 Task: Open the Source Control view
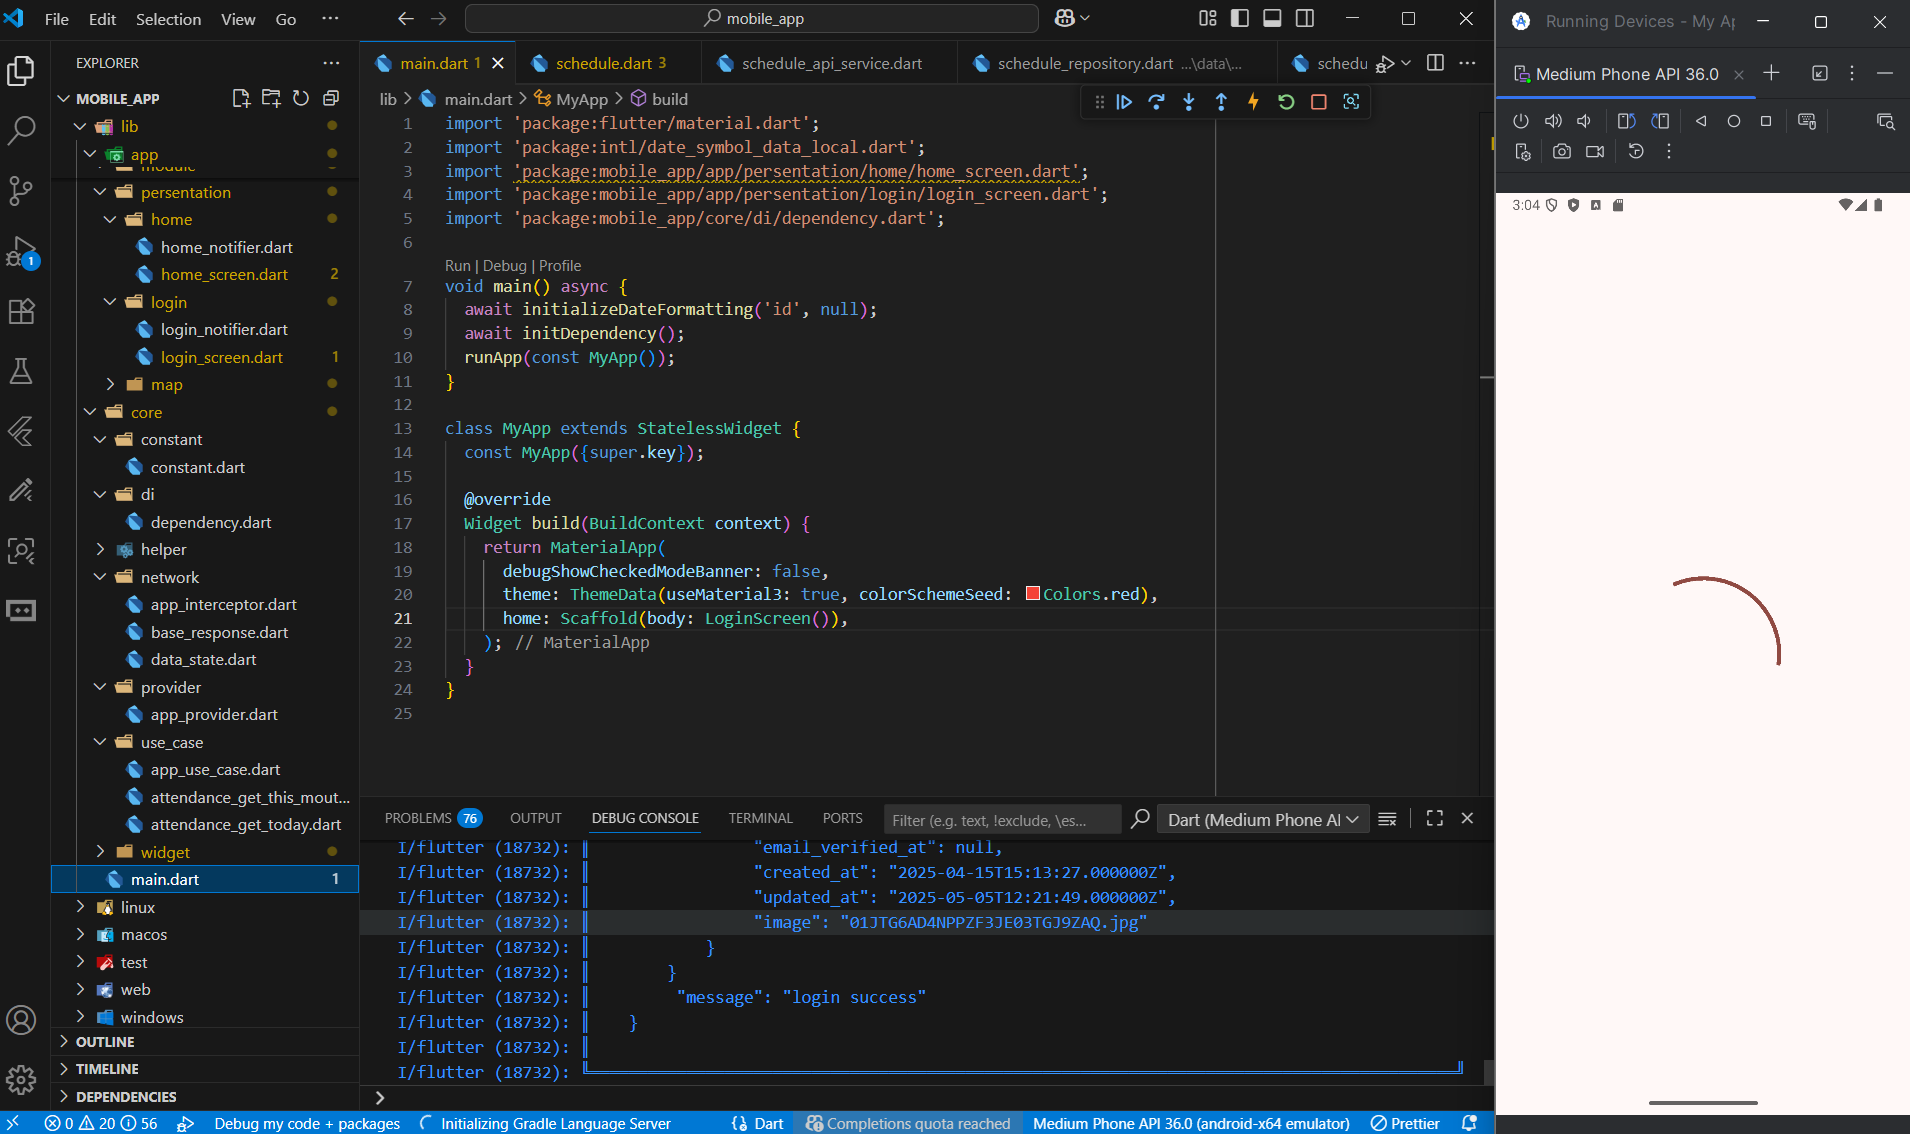point(21,190)
